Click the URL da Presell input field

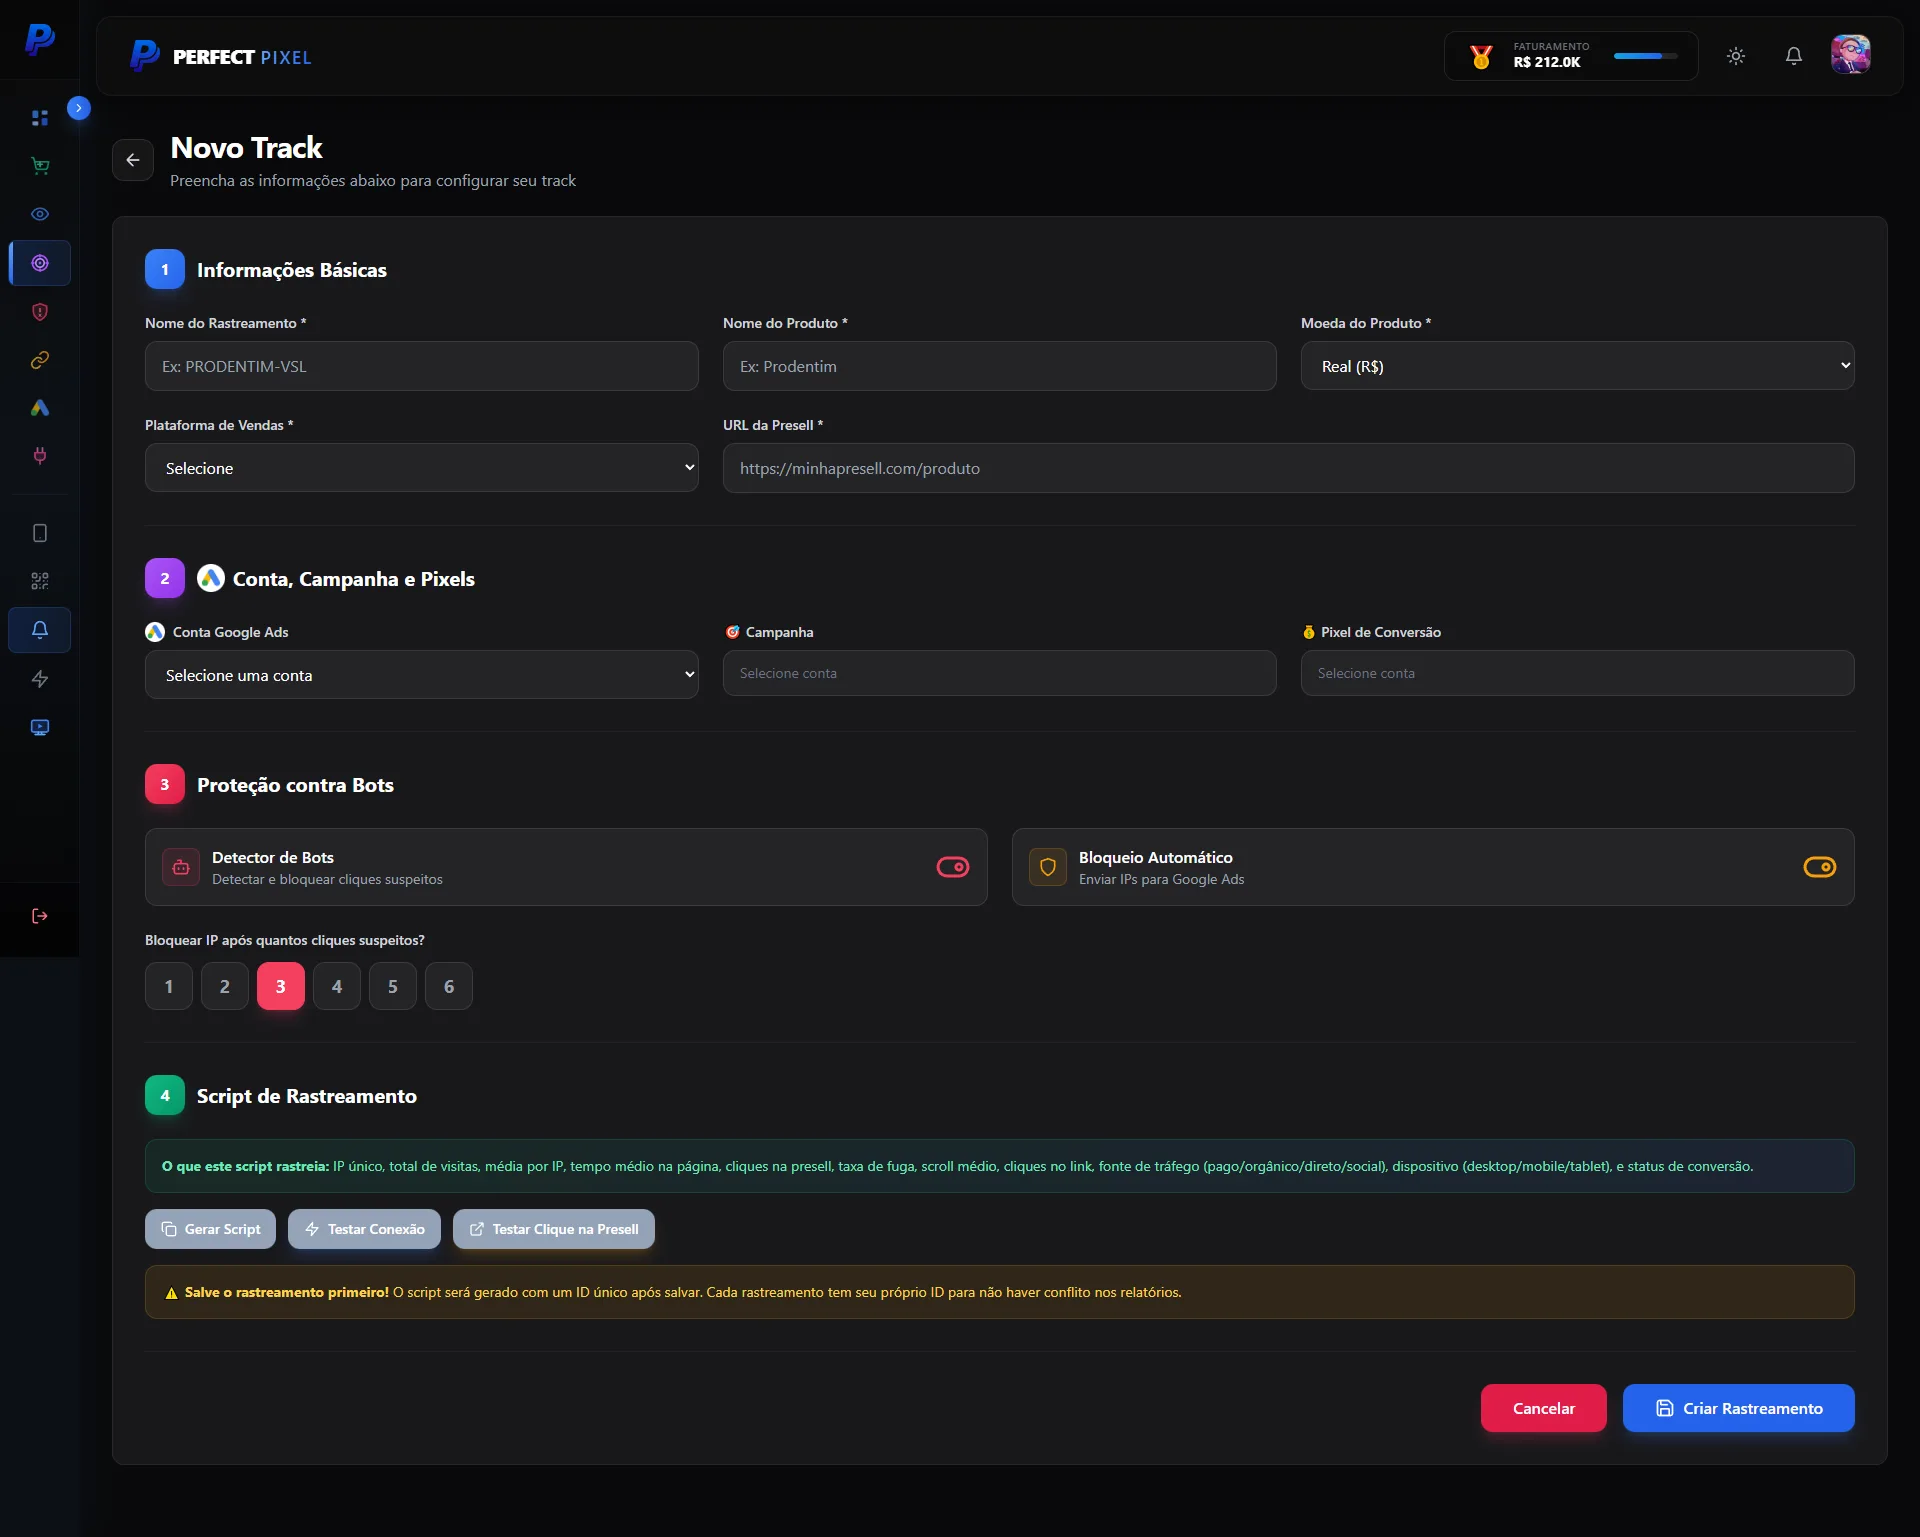point(1288,468)
